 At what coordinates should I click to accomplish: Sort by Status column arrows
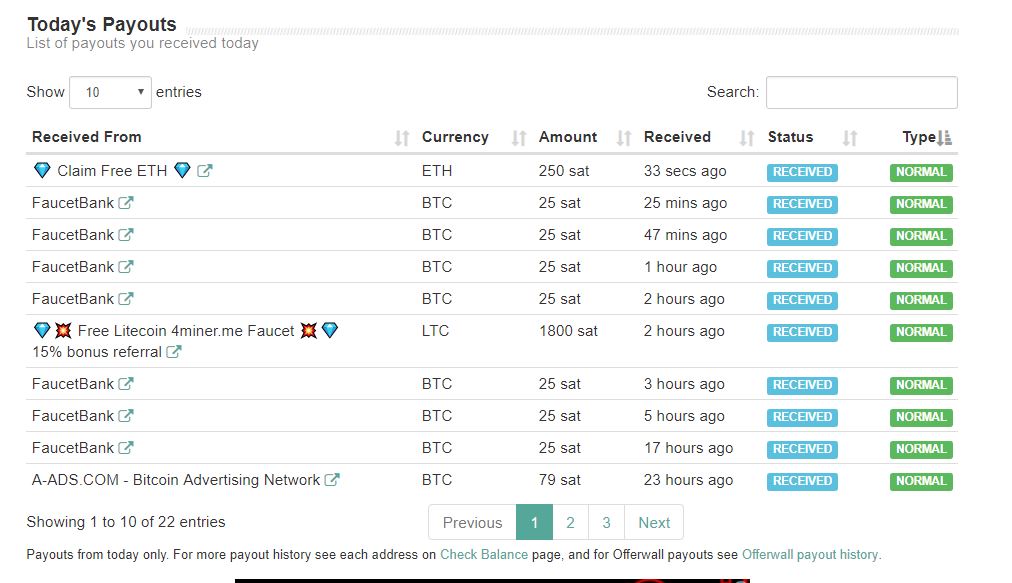pos(850,138)
